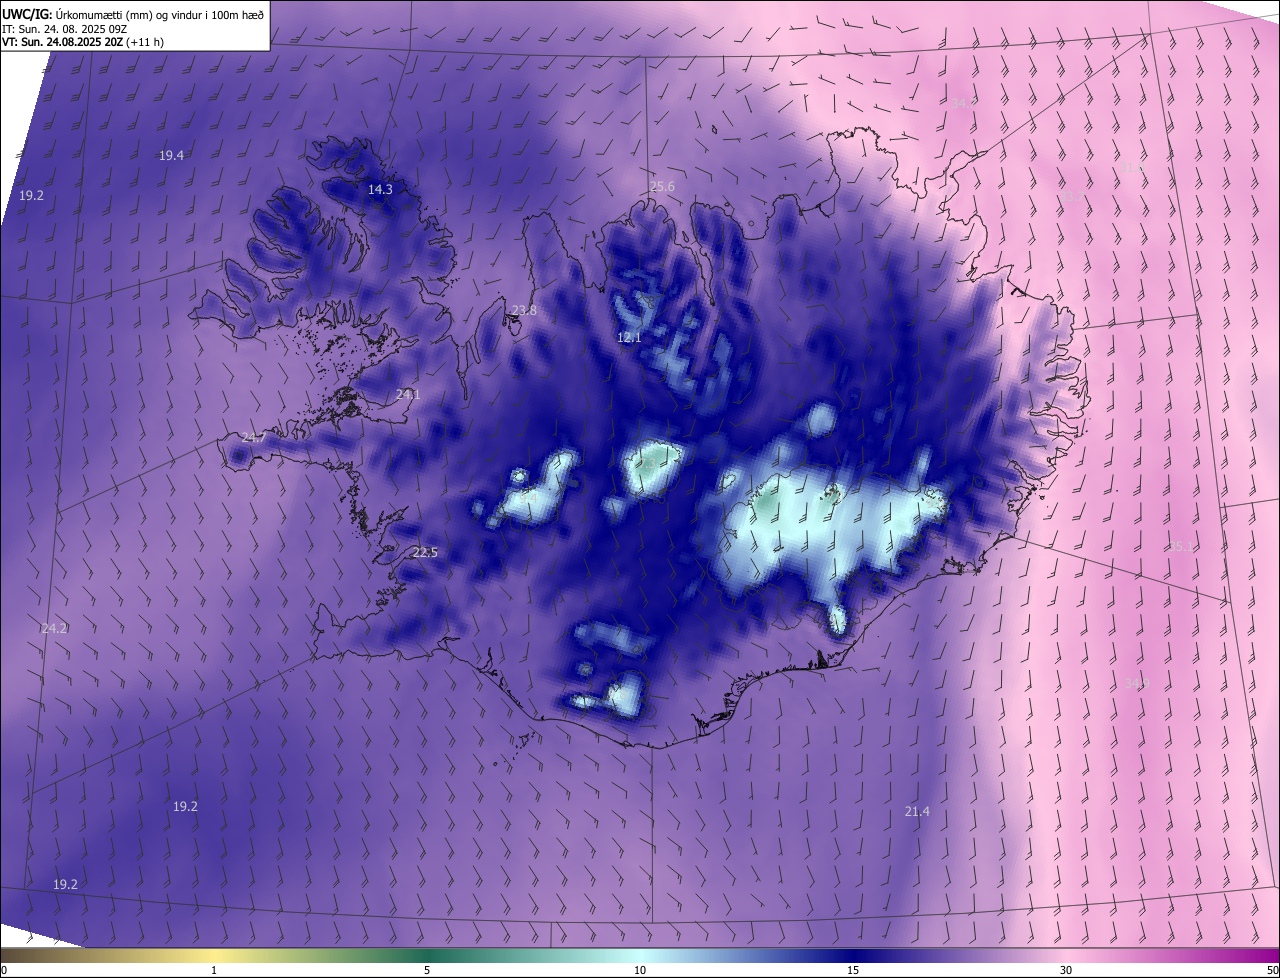The image size is (1280, 978).
Task: Click the 25.6 value label on the map
Action: click(x=662, y=186)
